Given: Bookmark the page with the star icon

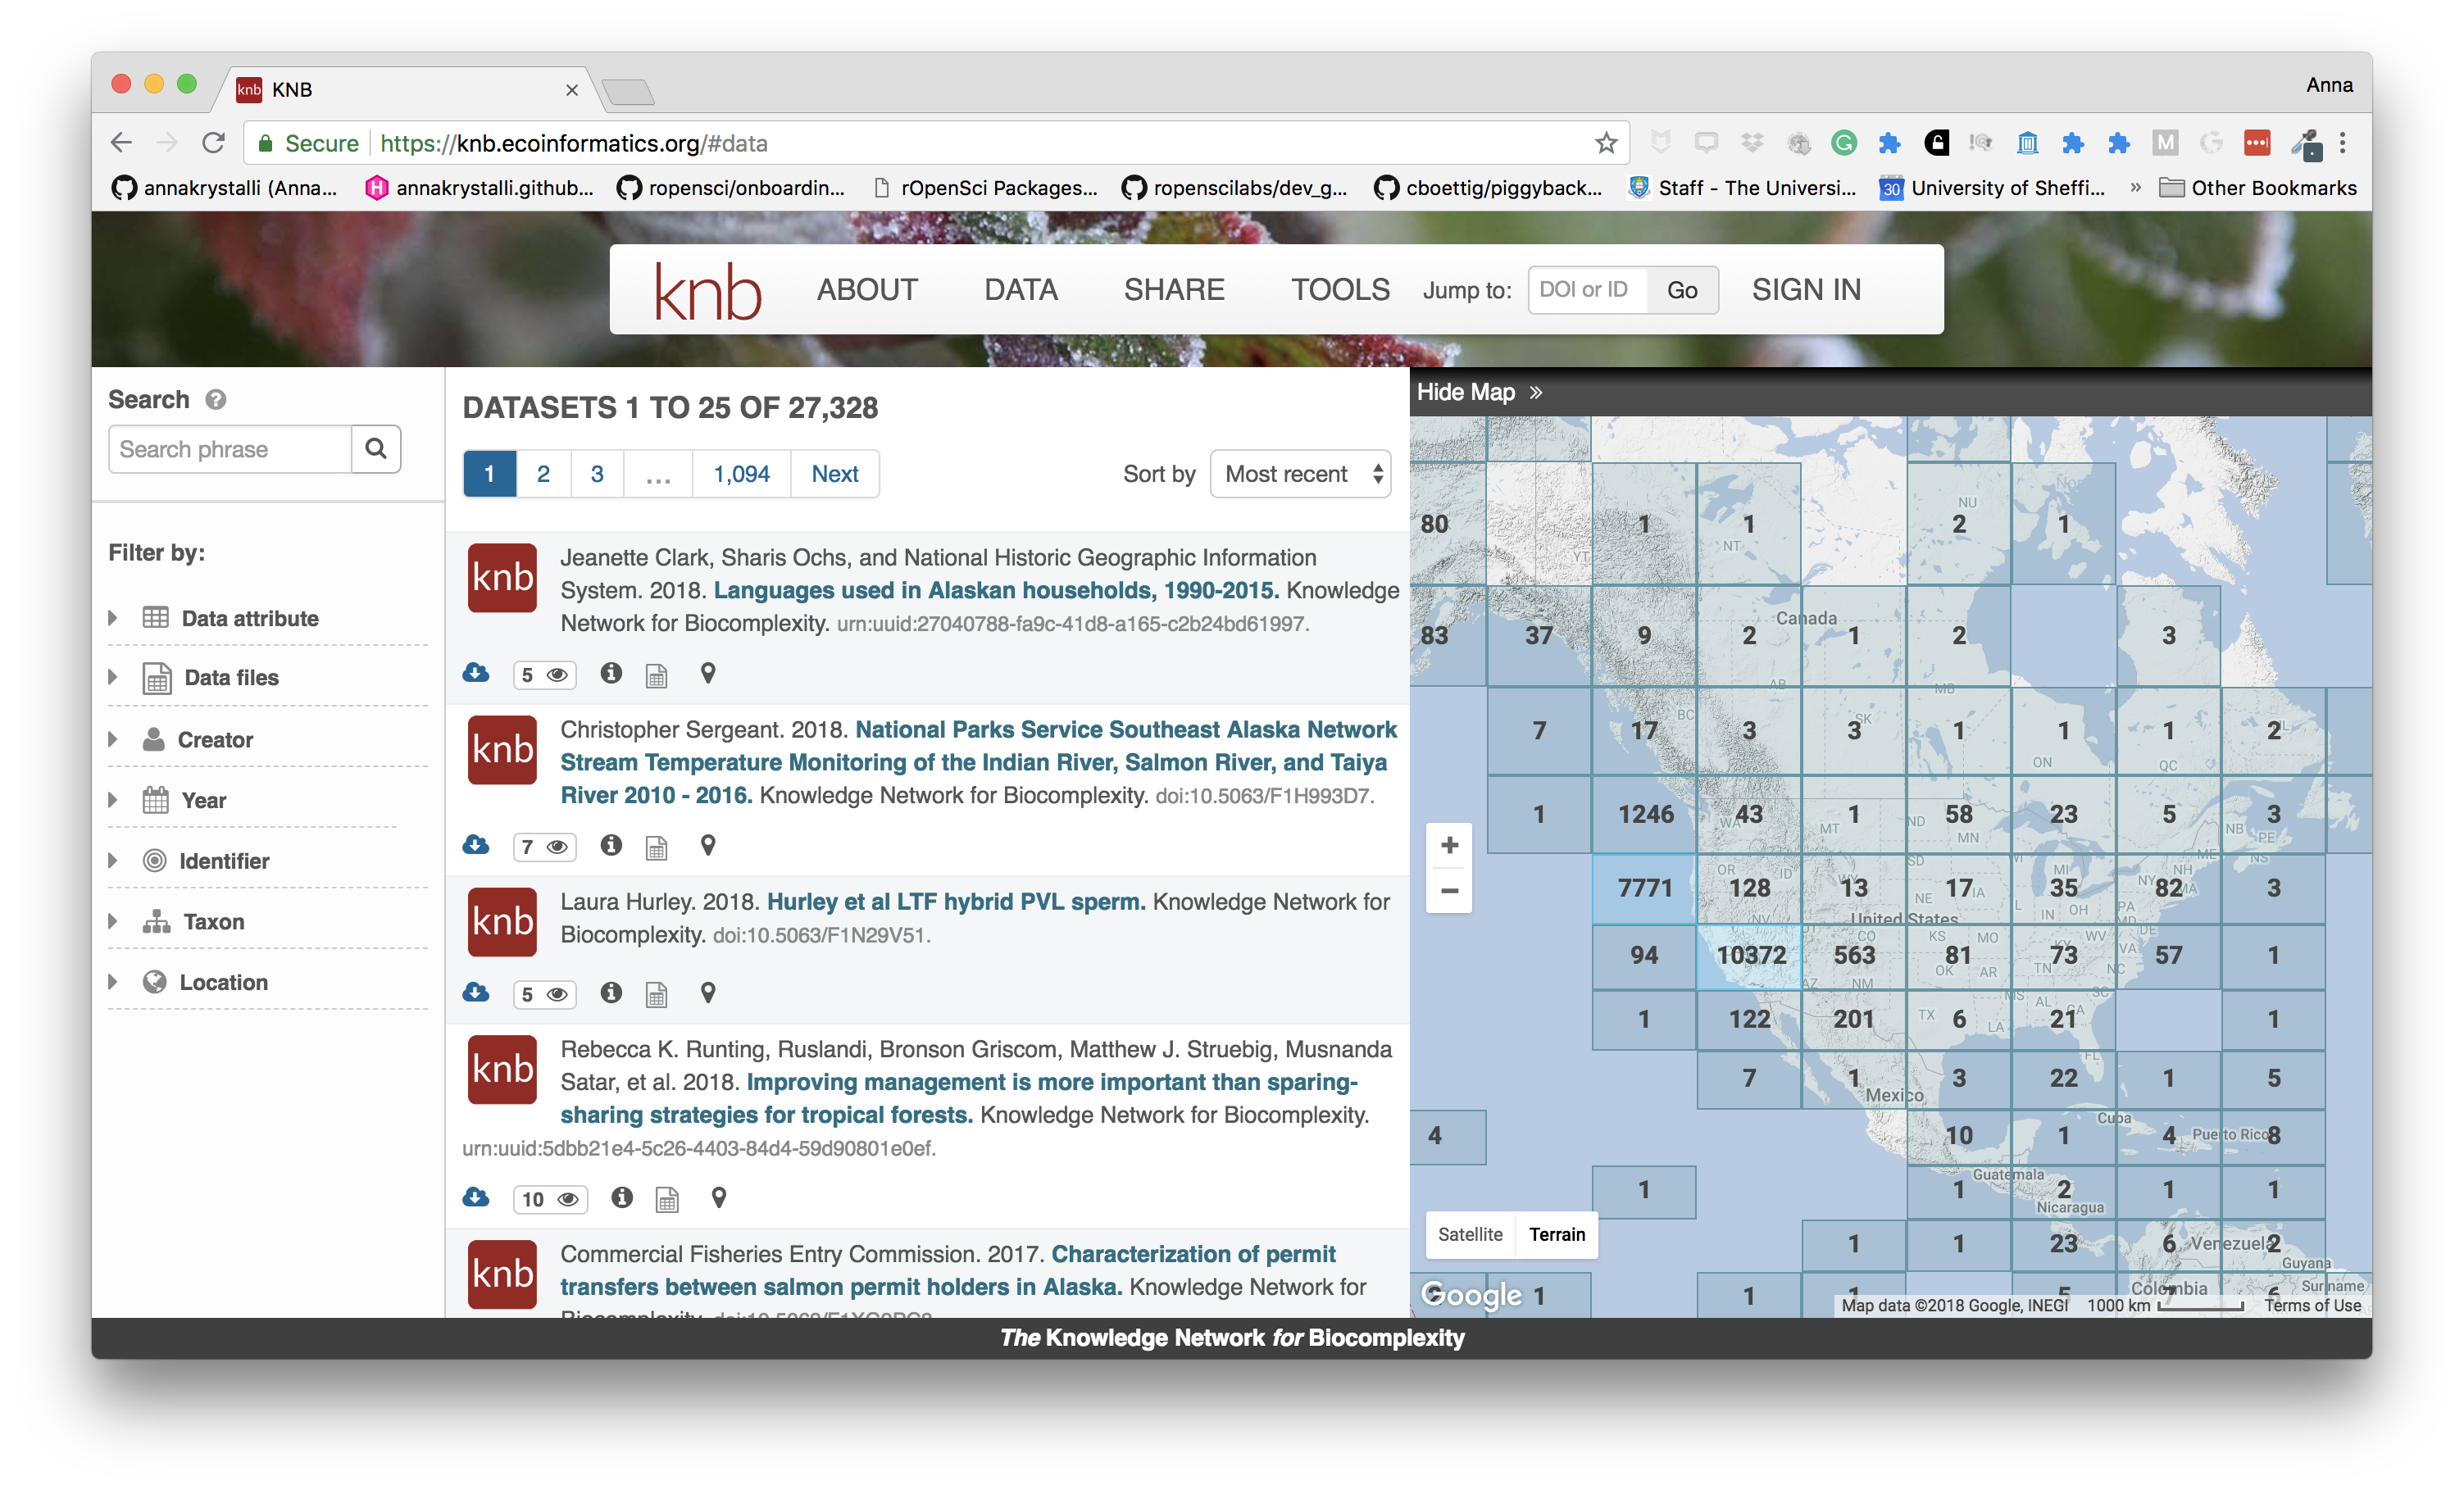Looking at the screenshot, I should [x=1605, y=143].
